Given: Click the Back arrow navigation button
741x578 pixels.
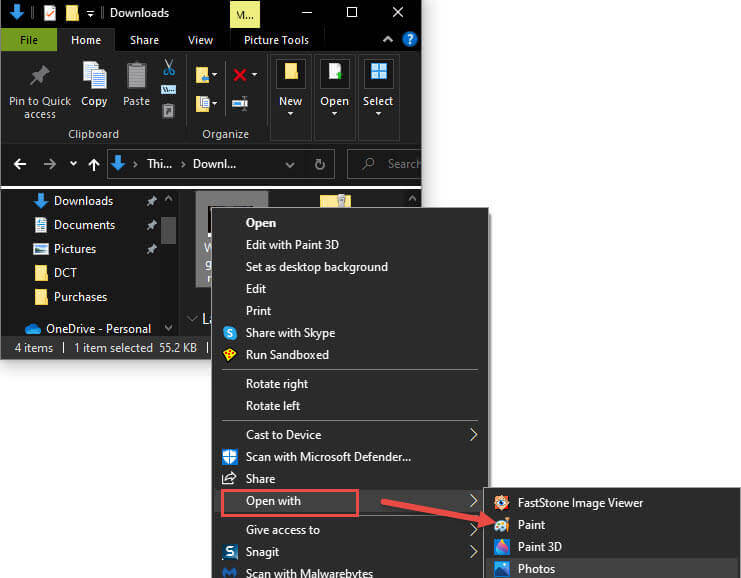Looking at the screenshot, I should (20, 164).
